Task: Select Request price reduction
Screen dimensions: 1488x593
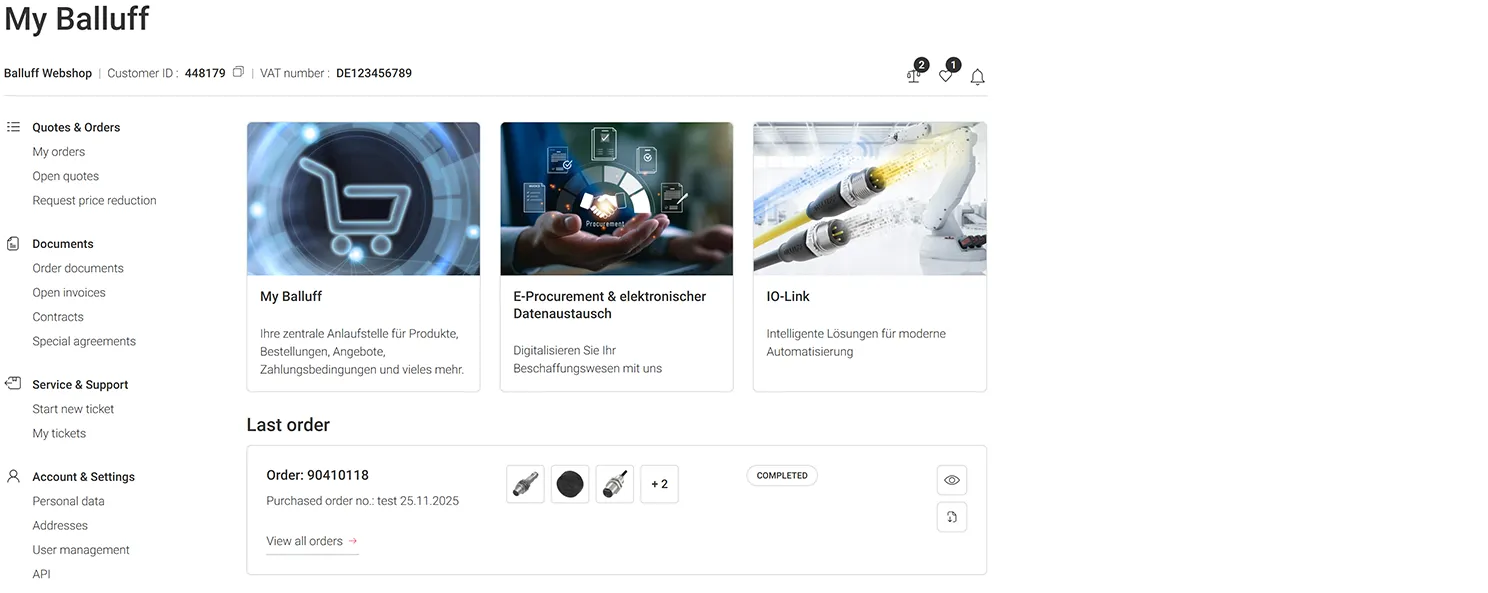Action: click(94, 201)
